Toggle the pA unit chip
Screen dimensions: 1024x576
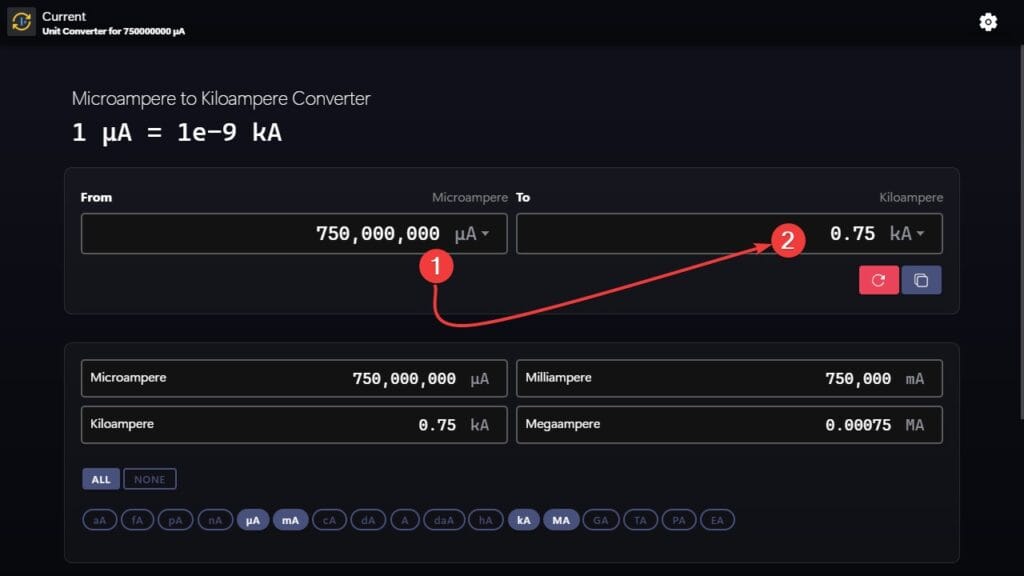(x=175, y=520)
